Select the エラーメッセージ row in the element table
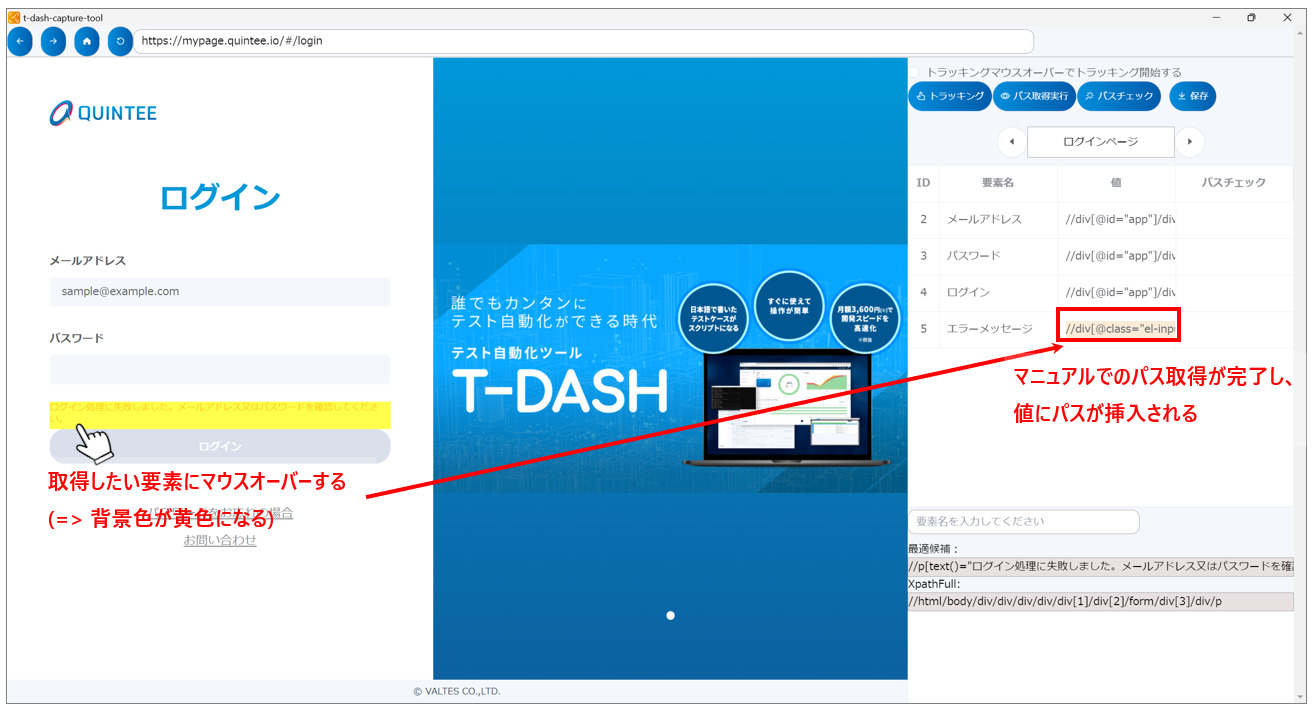This screenshot has height=710, width=1314. 989,328
